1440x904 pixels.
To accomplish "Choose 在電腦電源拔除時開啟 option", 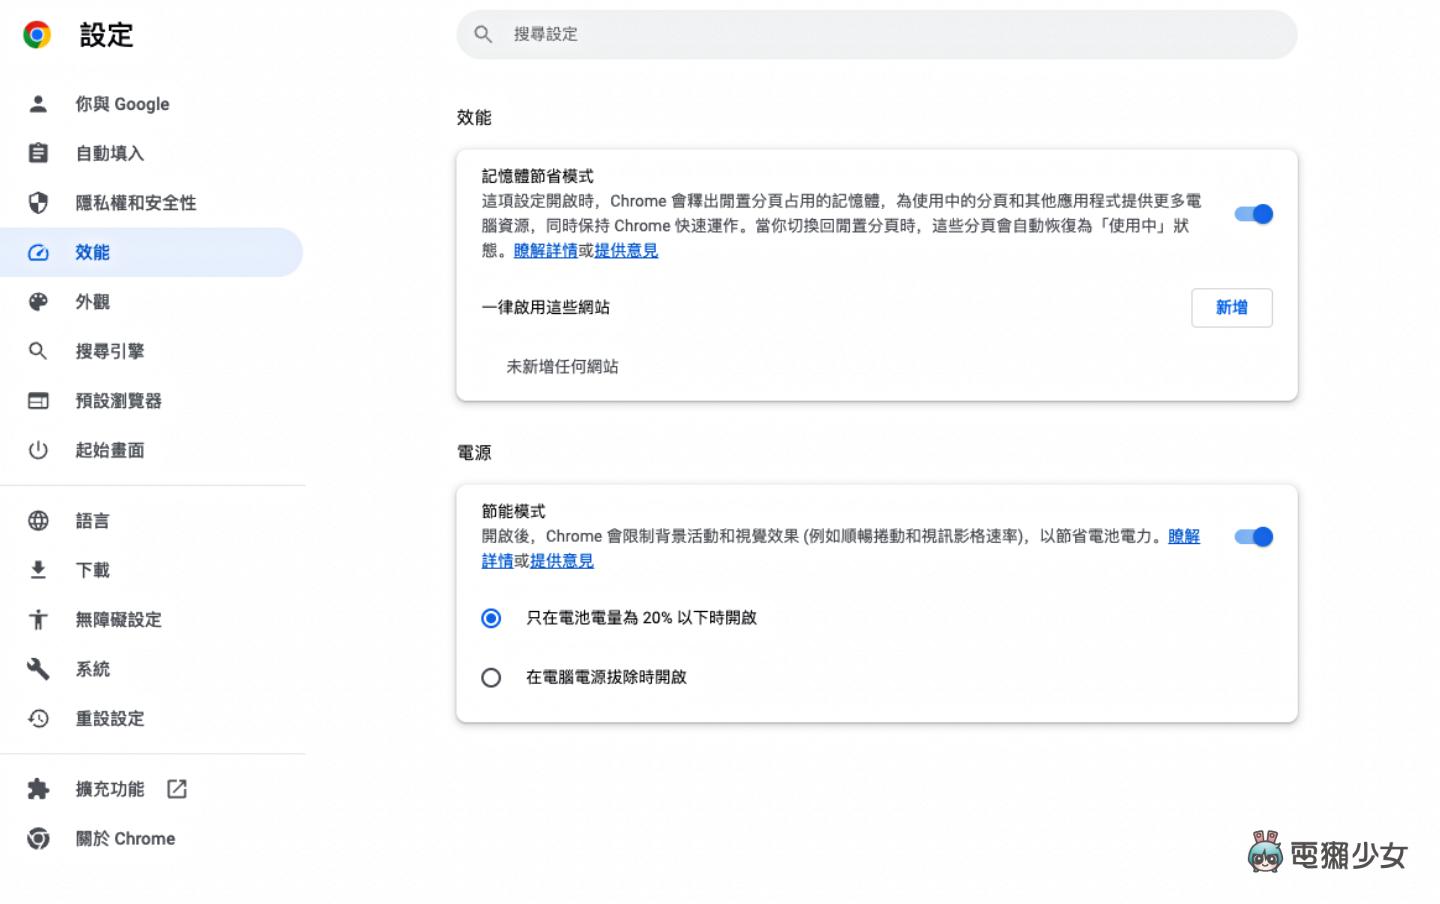I will point(491,677).
